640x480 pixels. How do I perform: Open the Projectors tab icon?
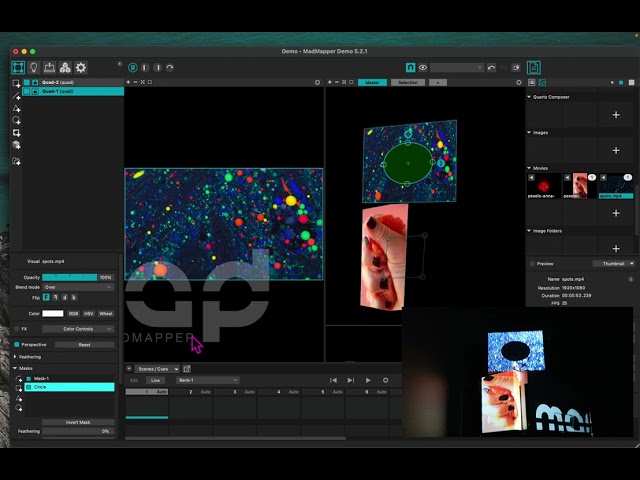pos(49,67)
